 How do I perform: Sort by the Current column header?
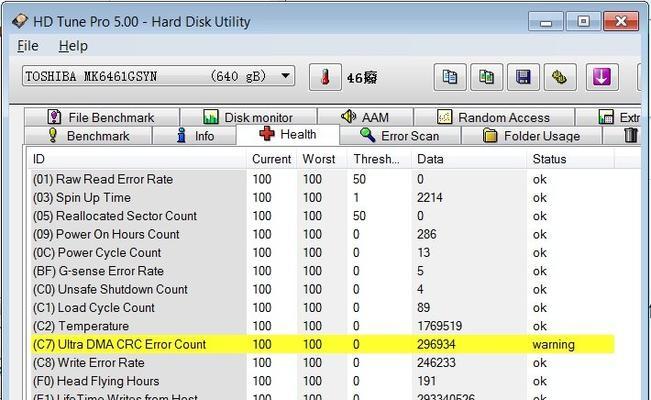pos(272,159)
